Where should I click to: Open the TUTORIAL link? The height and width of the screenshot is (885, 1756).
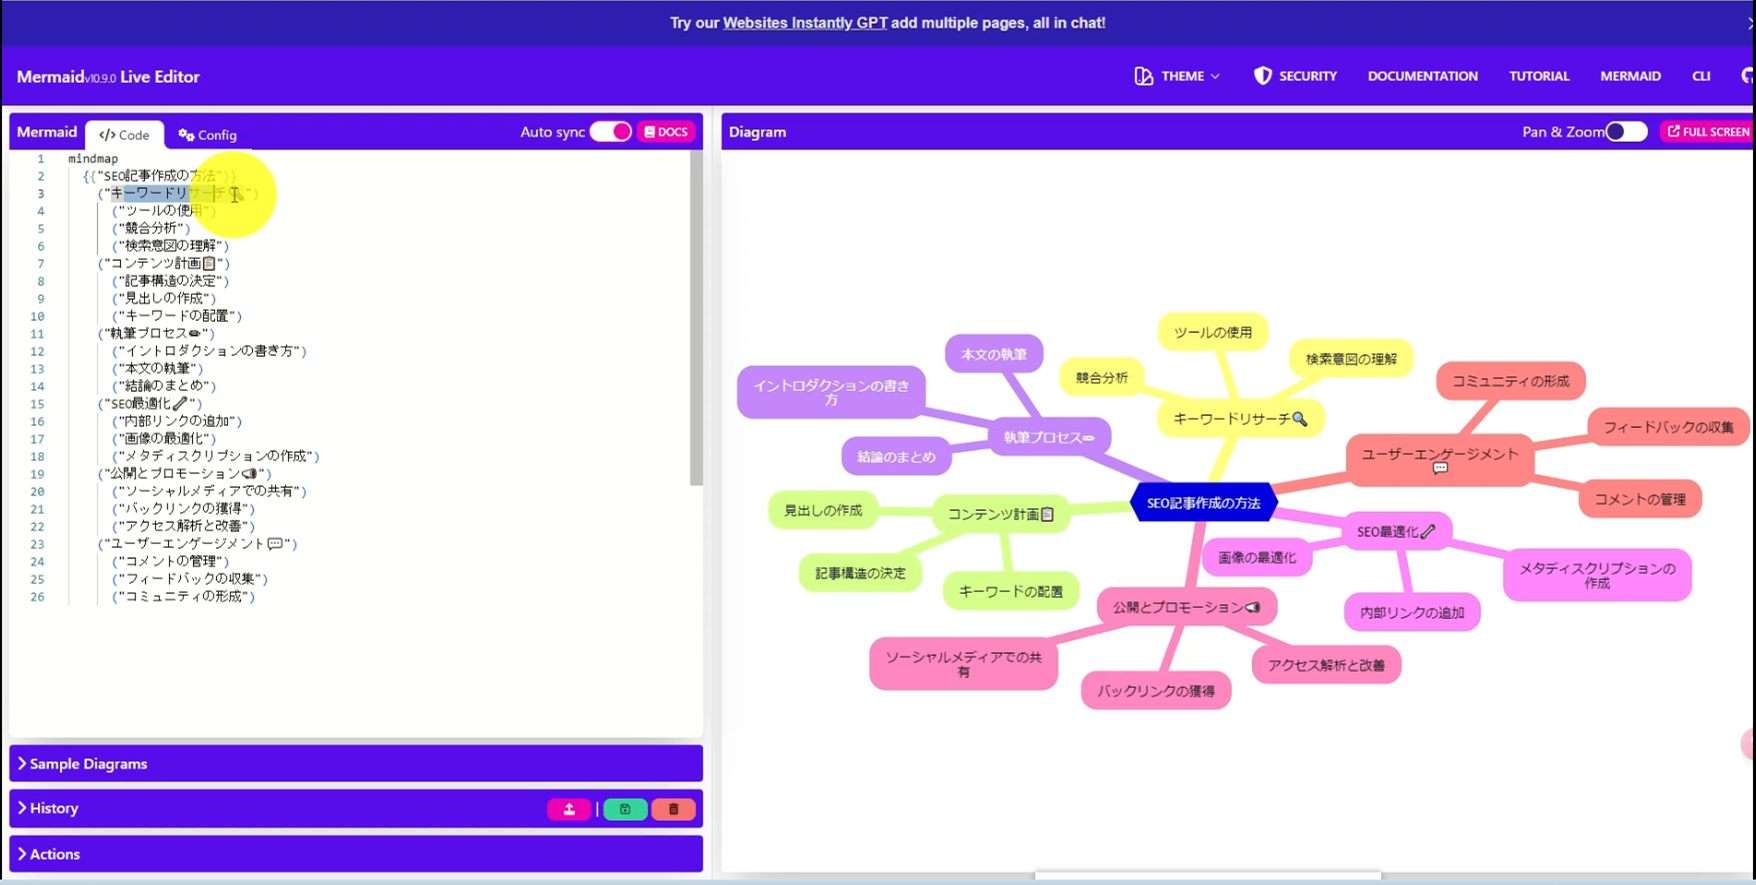coord(1539,76)
